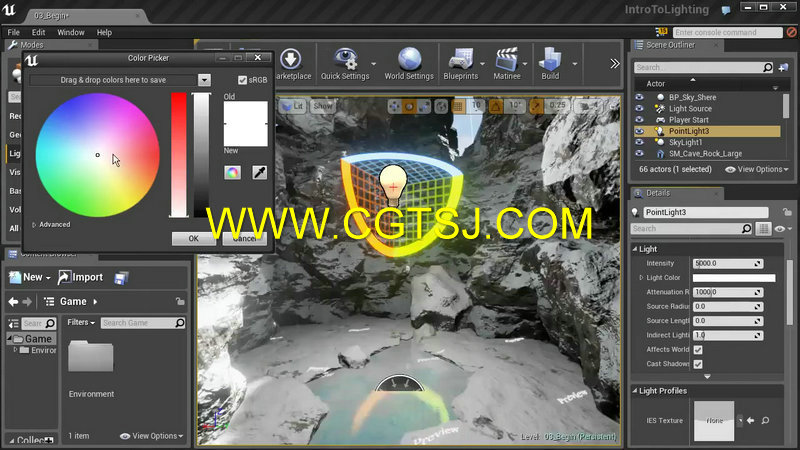Open the Window menu
Screen dimensions: 800x450
coord(71,32)
